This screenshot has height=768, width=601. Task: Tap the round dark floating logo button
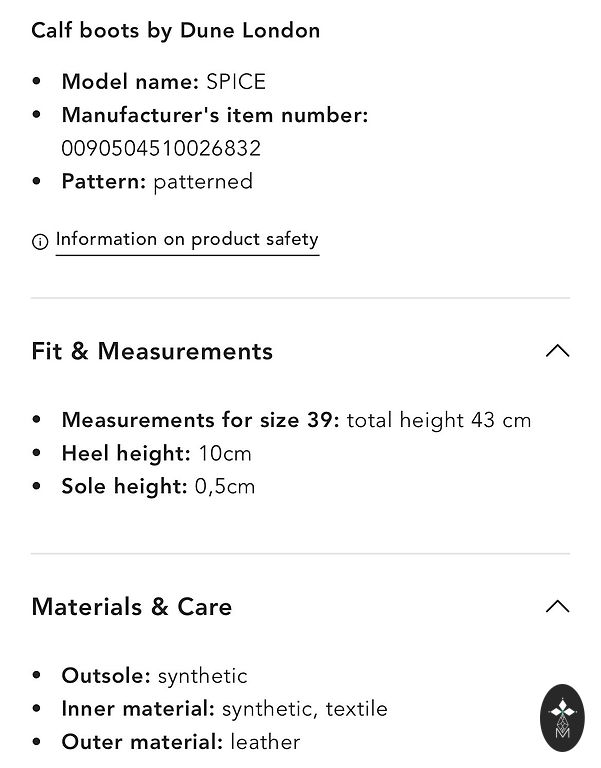[x=561, y=718]
